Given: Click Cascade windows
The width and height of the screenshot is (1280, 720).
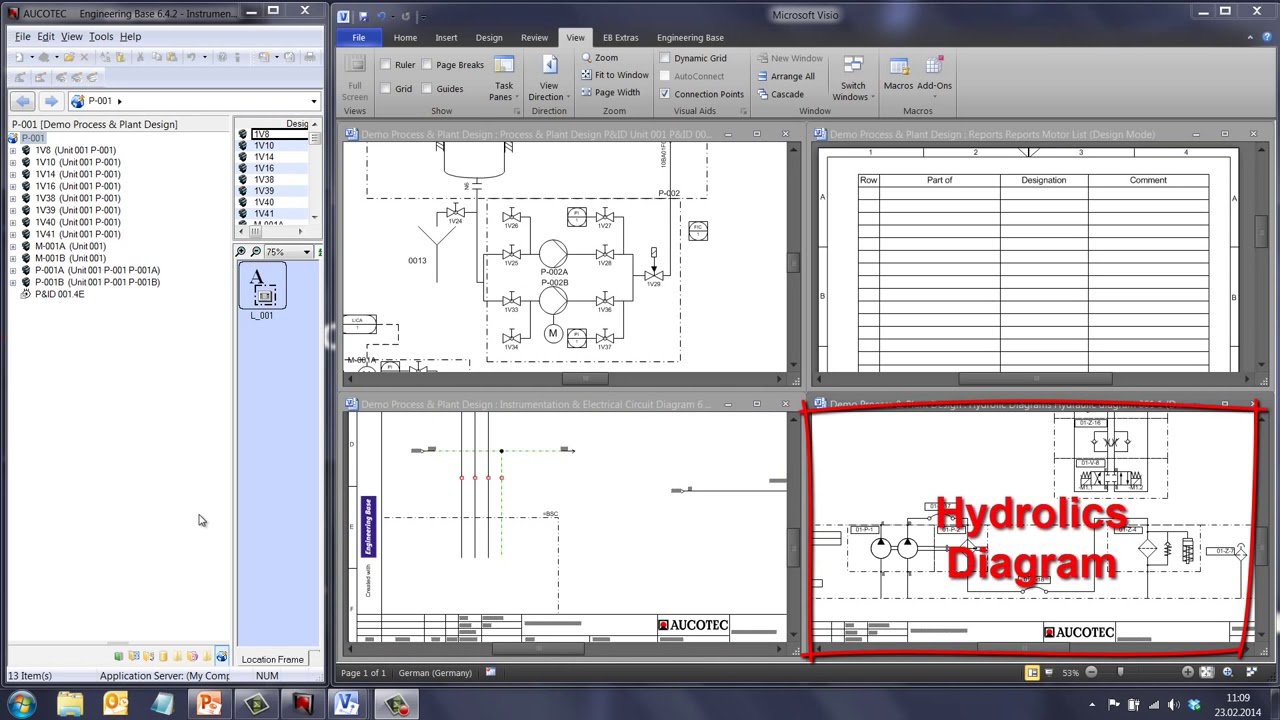Looking at the screenshot, I should click(780, 94).
